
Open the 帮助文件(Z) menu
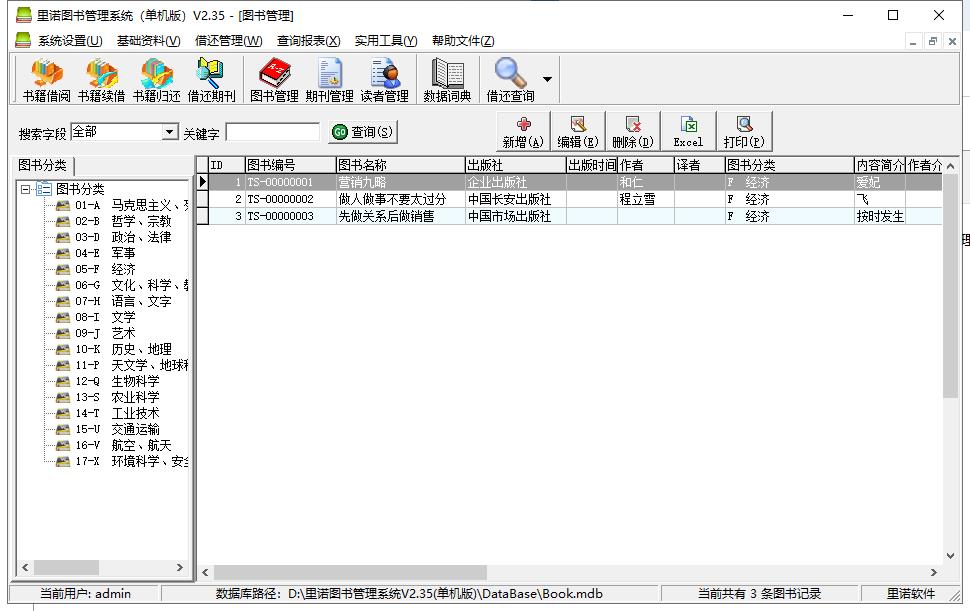point(463,41)
